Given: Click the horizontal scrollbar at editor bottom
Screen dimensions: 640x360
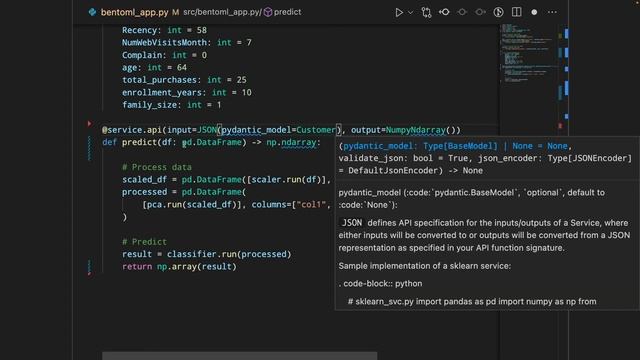Looking at the screenshot, I should pyautogui.click(x=240, y=356).
